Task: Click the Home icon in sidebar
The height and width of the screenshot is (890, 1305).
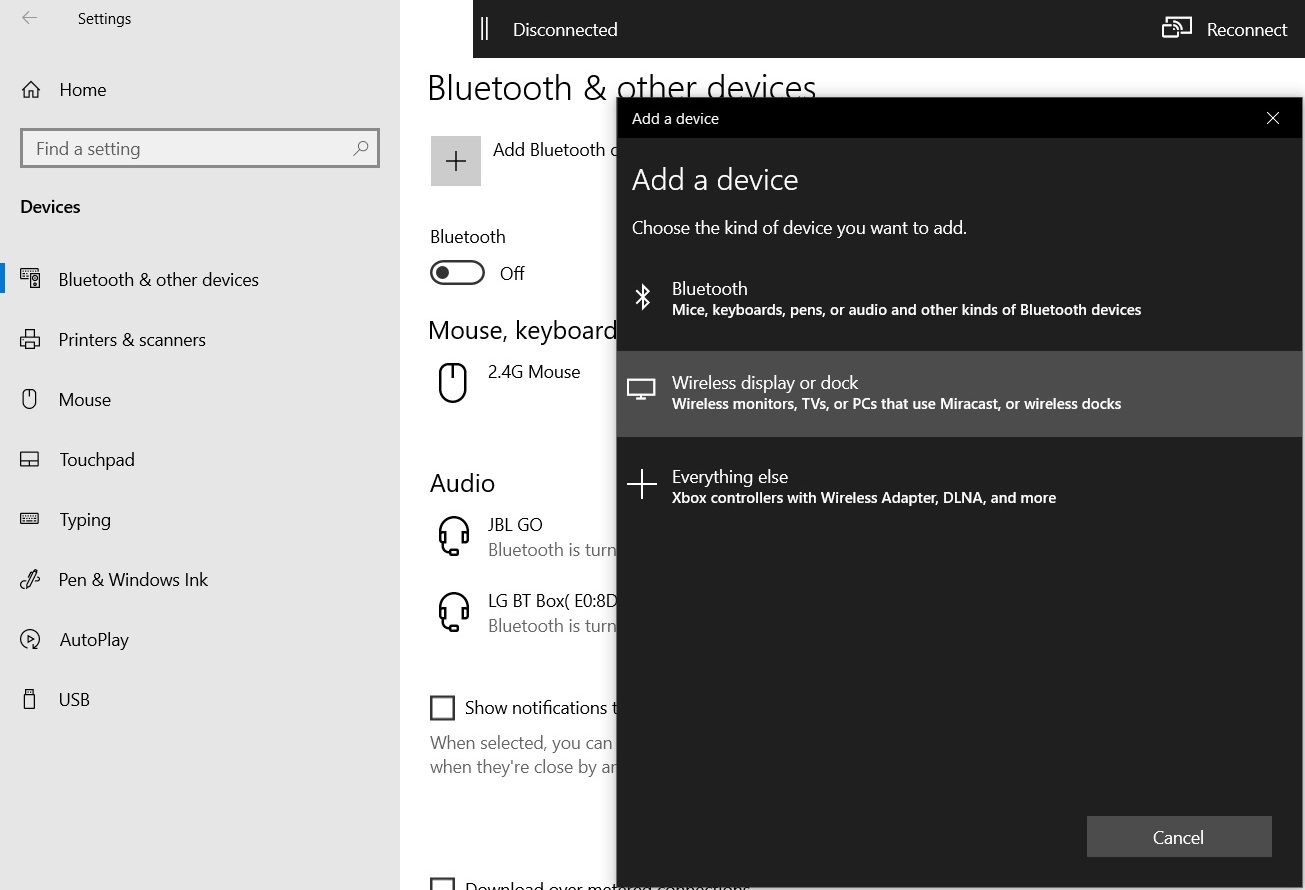Action: (x=31, y=90)
